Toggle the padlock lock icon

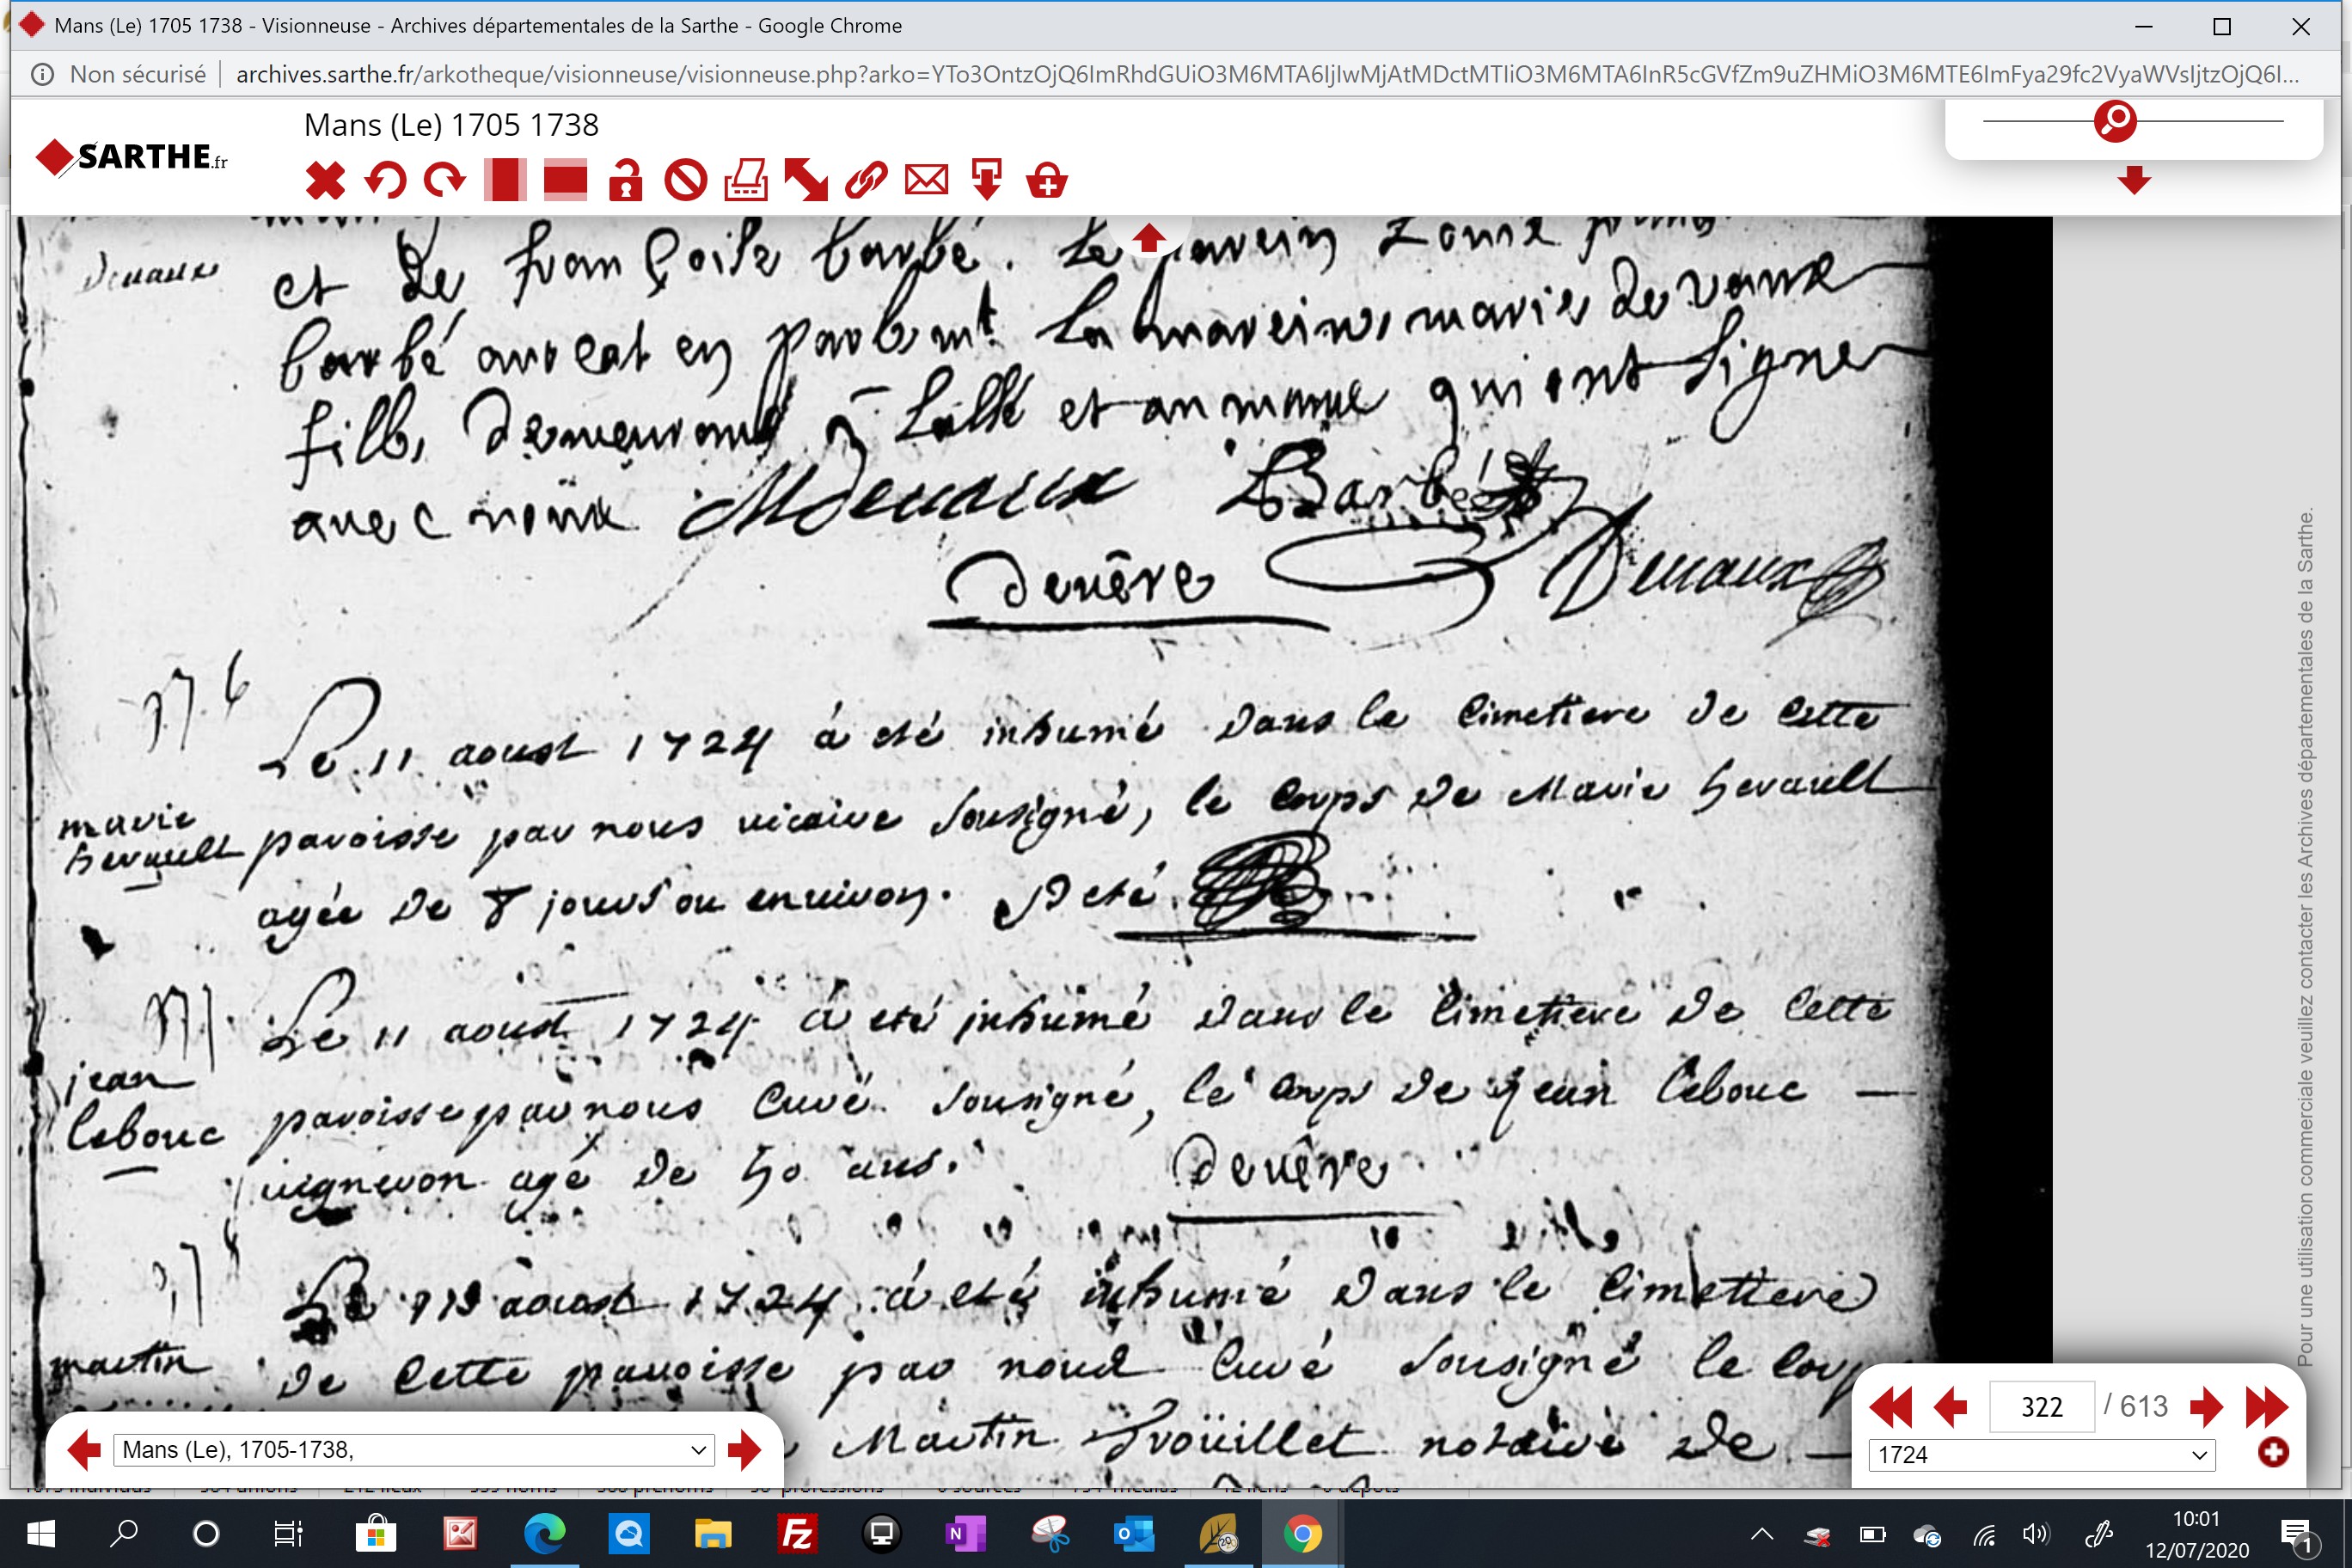tap(626, 181)
